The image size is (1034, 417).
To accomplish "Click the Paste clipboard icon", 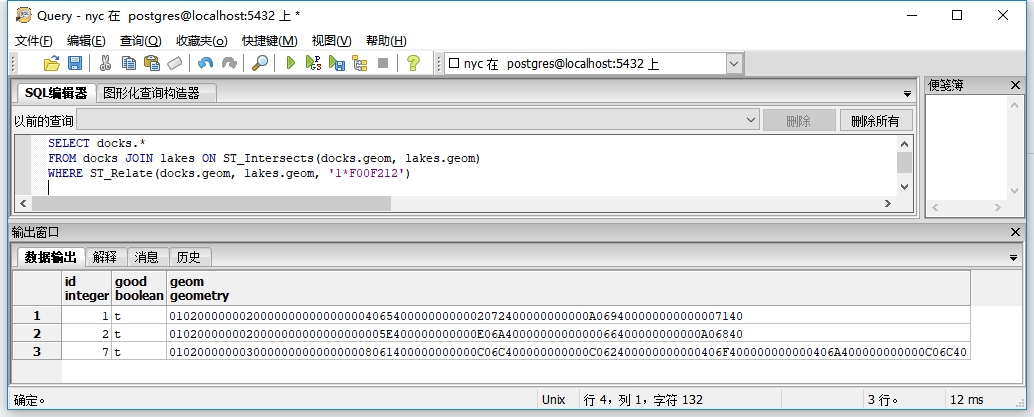I will (x=152, y=63).
